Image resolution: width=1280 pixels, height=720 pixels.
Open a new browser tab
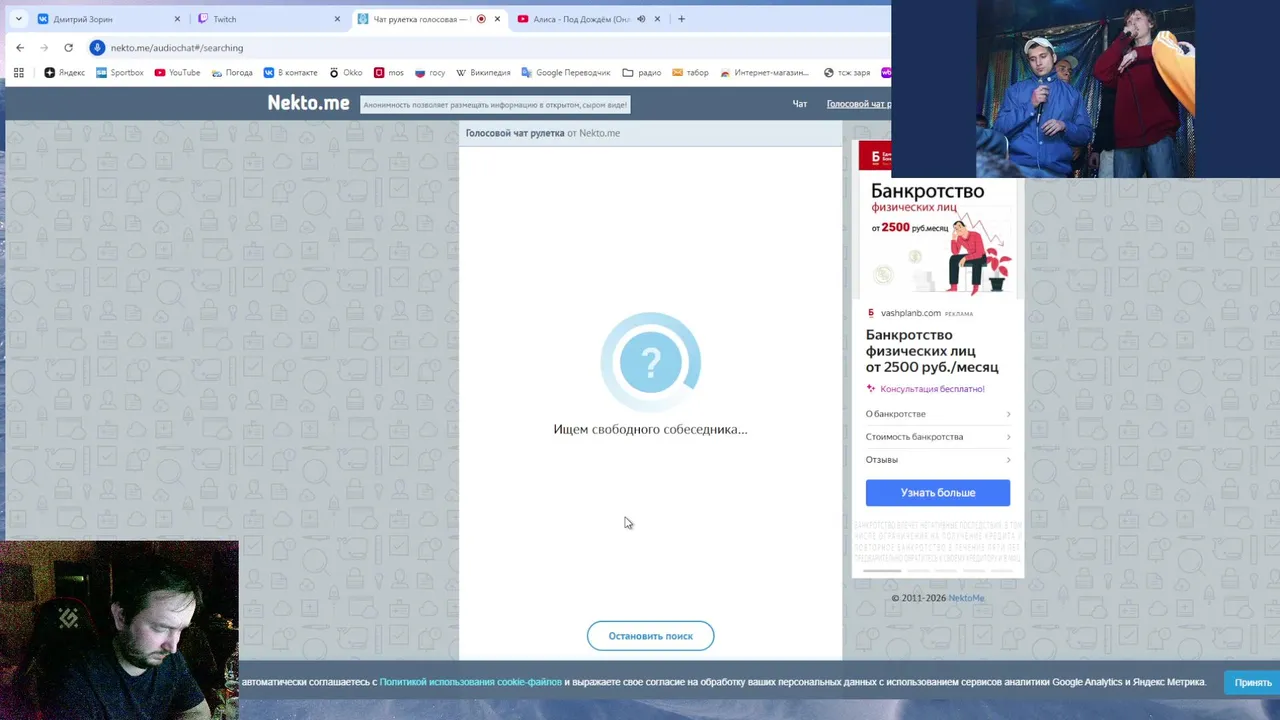[x=682, y=19]
